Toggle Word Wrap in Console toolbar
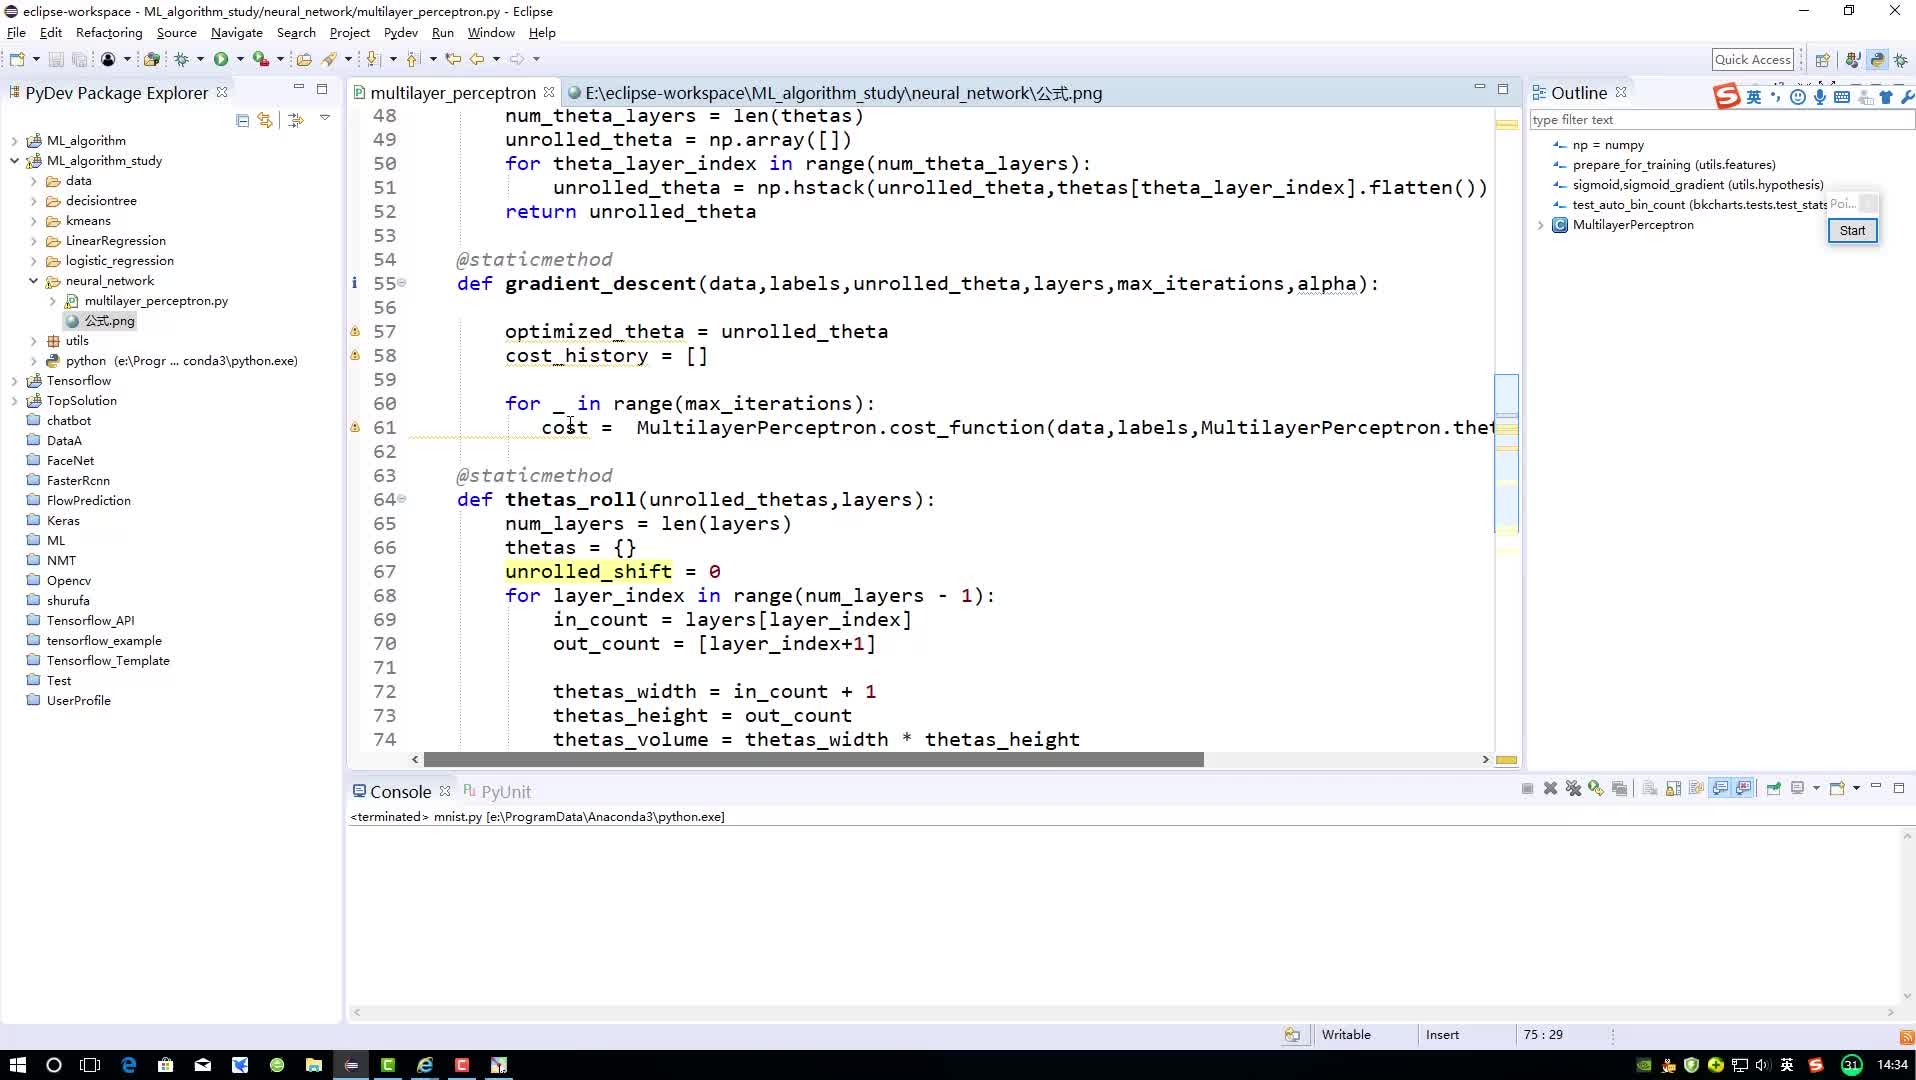This screenshot has width=1916, height=1080. pyautogui.click(x=1696, y=789)
